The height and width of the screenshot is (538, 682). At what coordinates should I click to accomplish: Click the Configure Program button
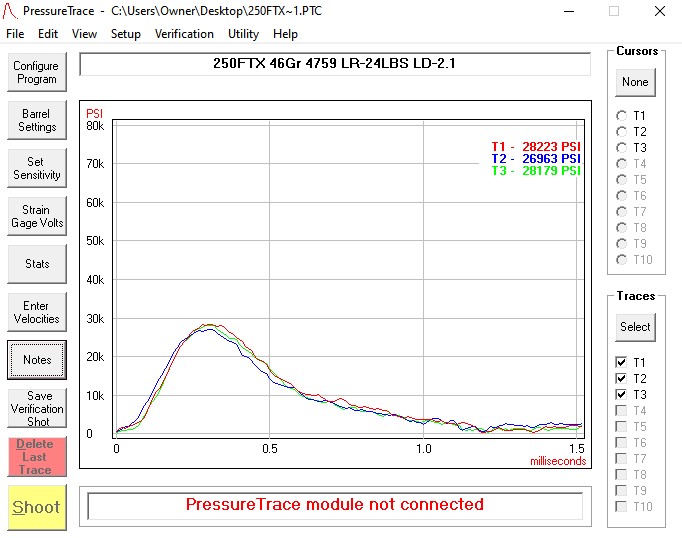click(37, 72)
